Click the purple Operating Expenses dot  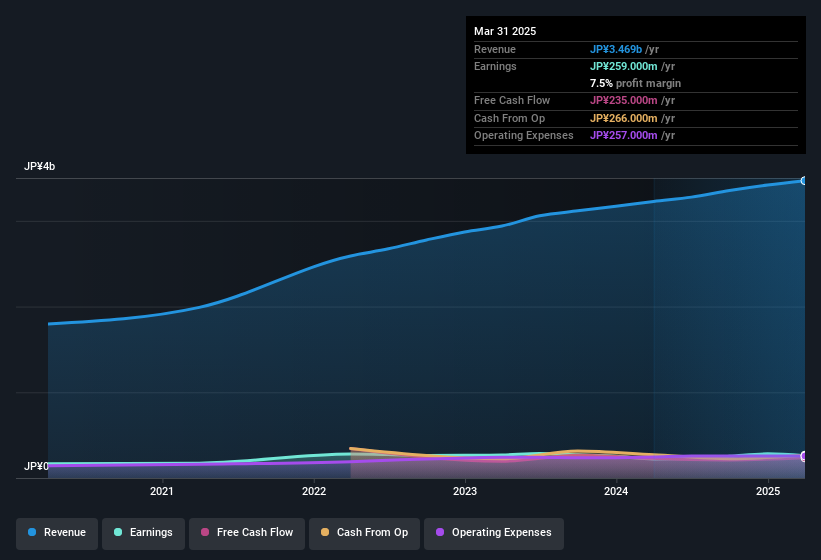[440, 532]
